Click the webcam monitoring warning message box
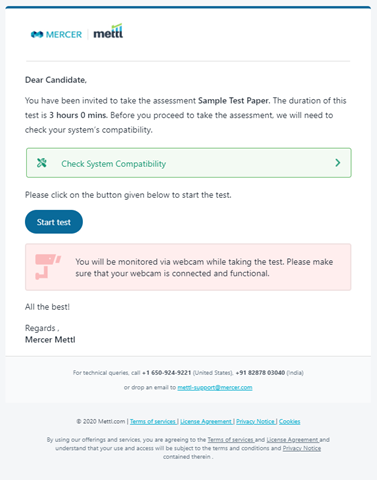 click(x=188, y=267)
